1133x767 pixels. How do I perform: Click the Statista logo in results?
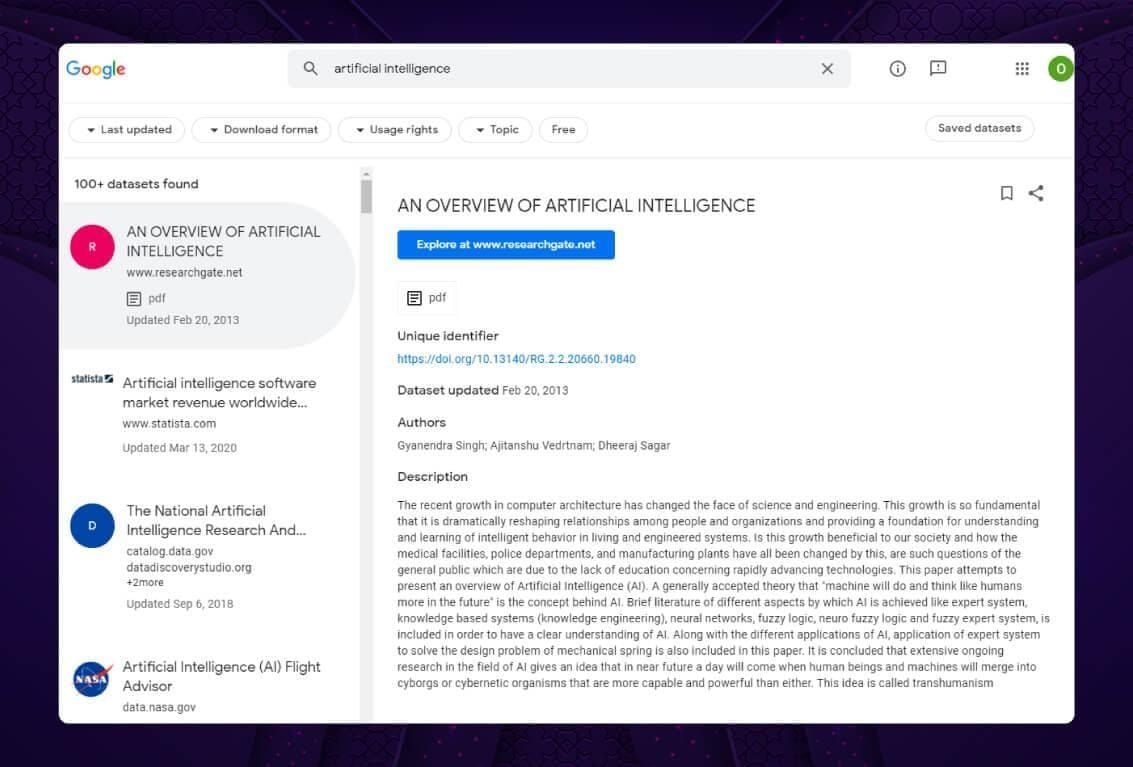(x=92, y=379)
